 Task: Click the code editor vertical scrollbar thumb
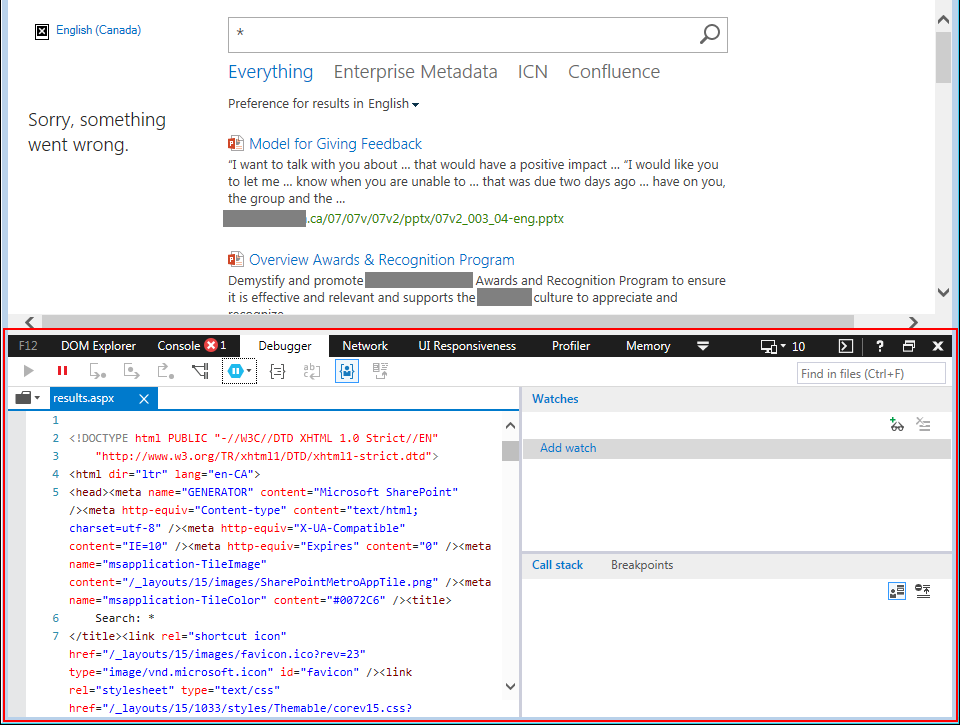tap(510, 450)
